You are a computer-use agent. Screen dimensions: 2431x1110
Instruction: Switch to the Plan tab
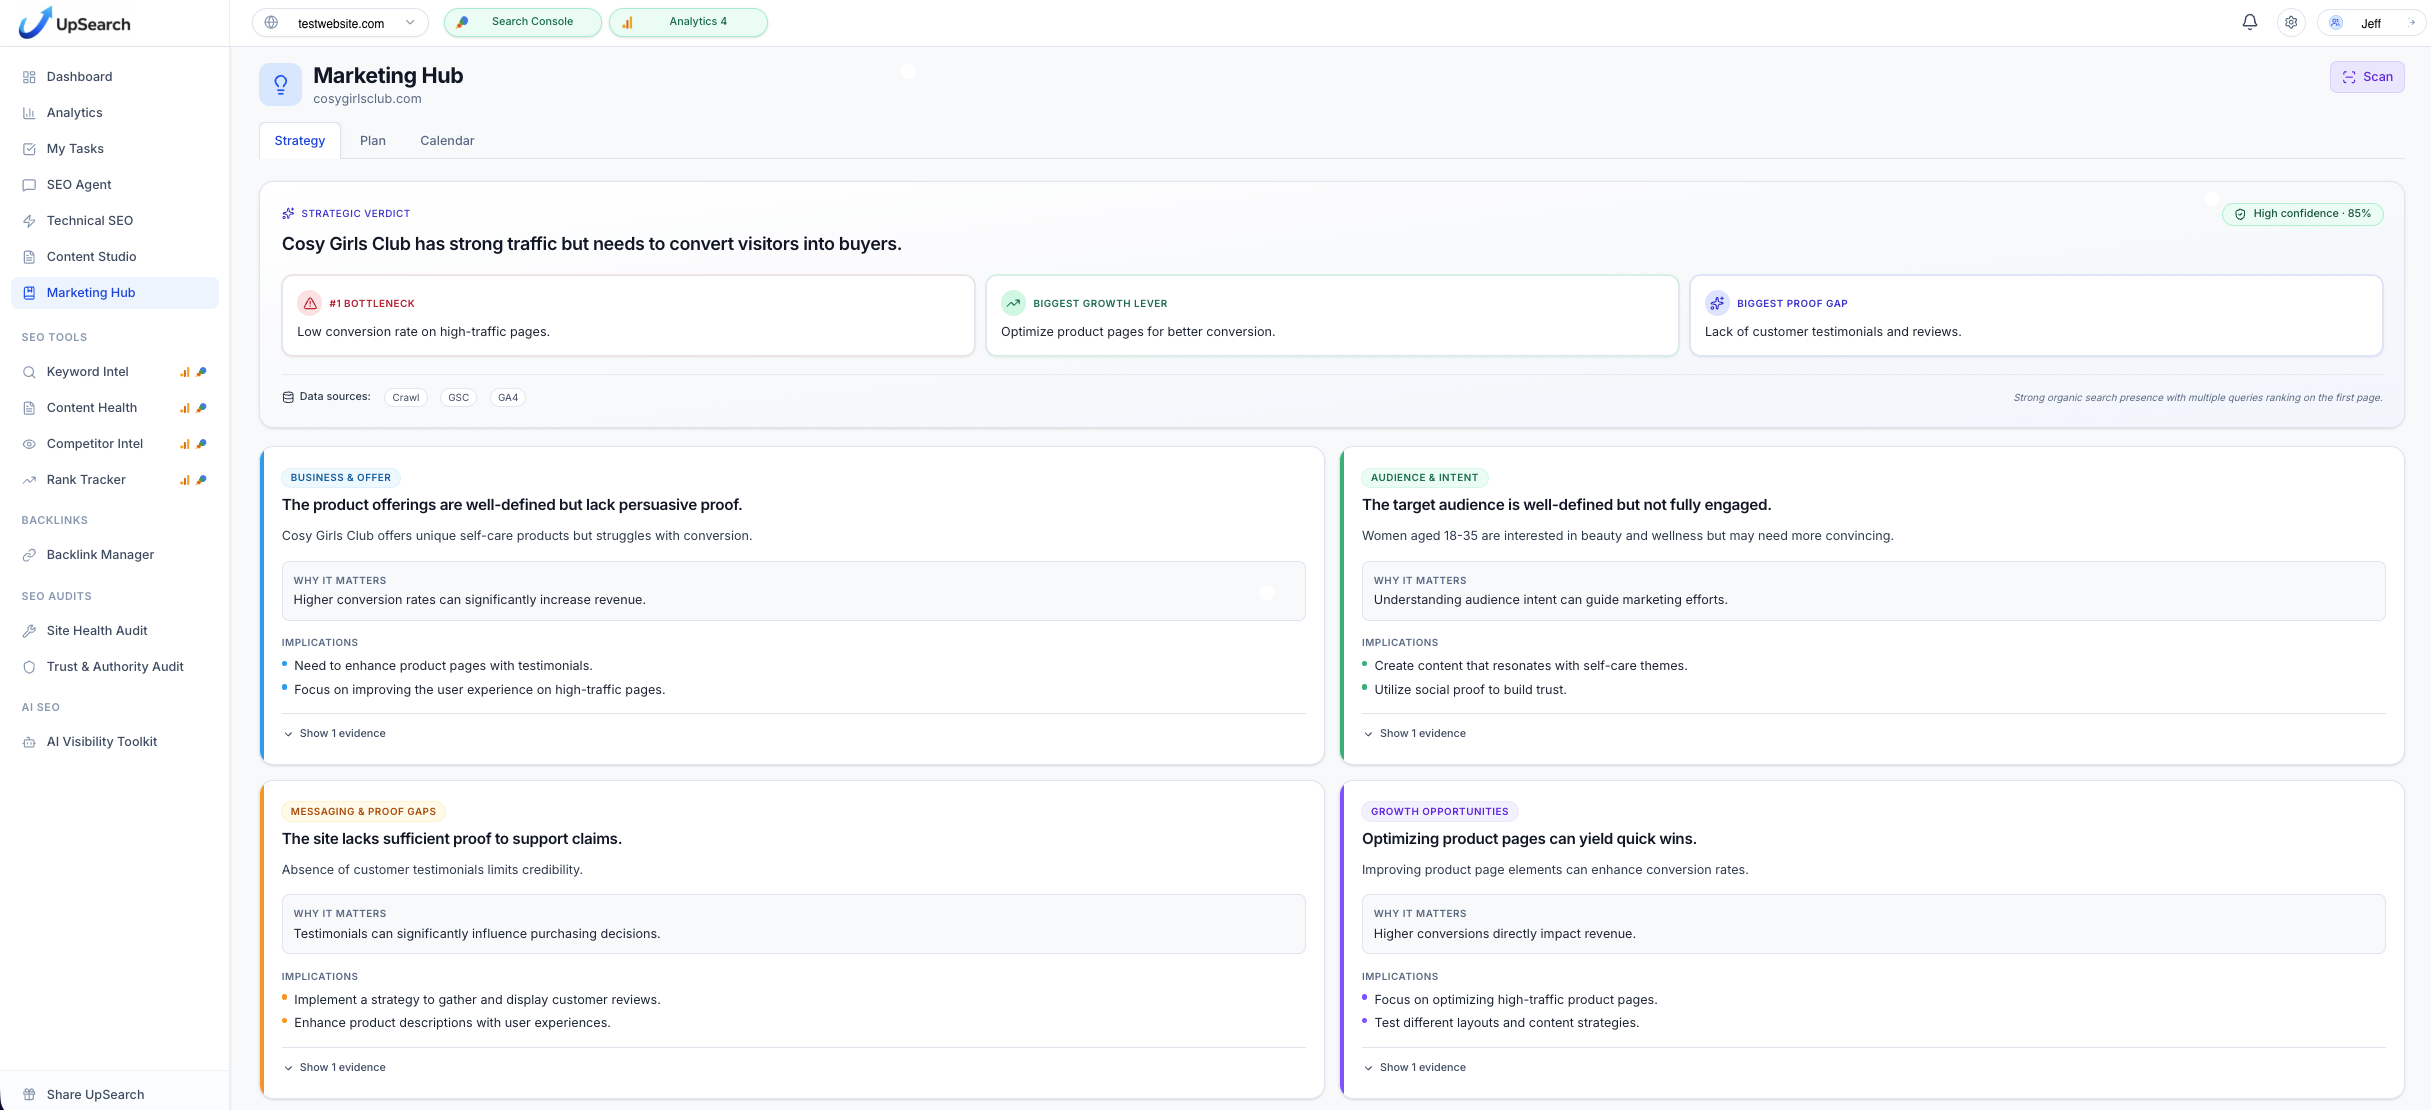(x=373, y=141)
